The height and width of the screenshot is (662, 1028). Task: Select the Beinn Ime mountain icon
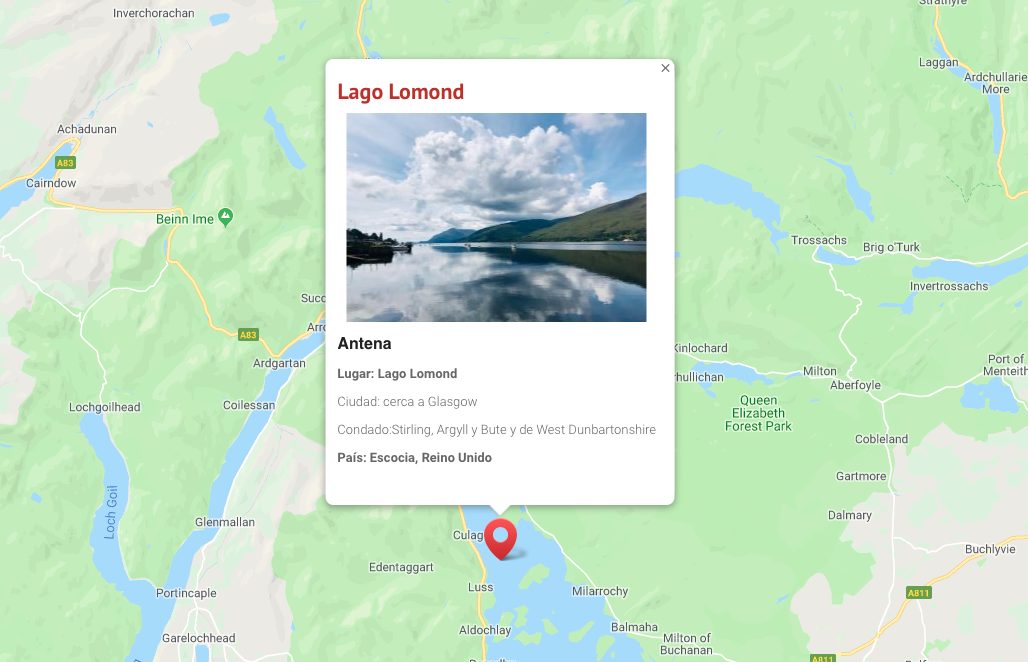225,217
